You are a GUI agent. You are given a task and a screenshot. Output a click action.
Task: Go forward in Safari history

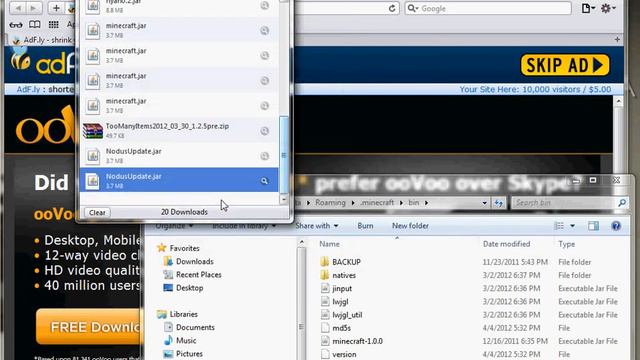click(x=34, y=8)
